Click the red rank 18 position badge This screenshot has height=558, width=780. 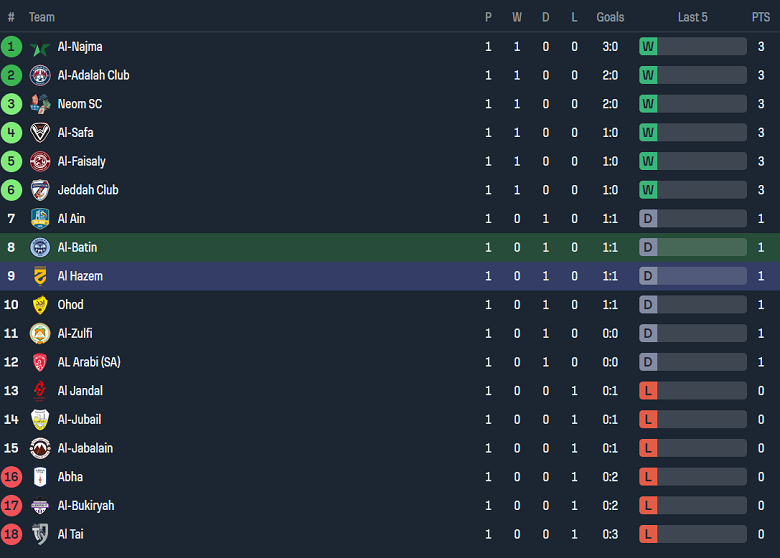(x=12, y=534)
